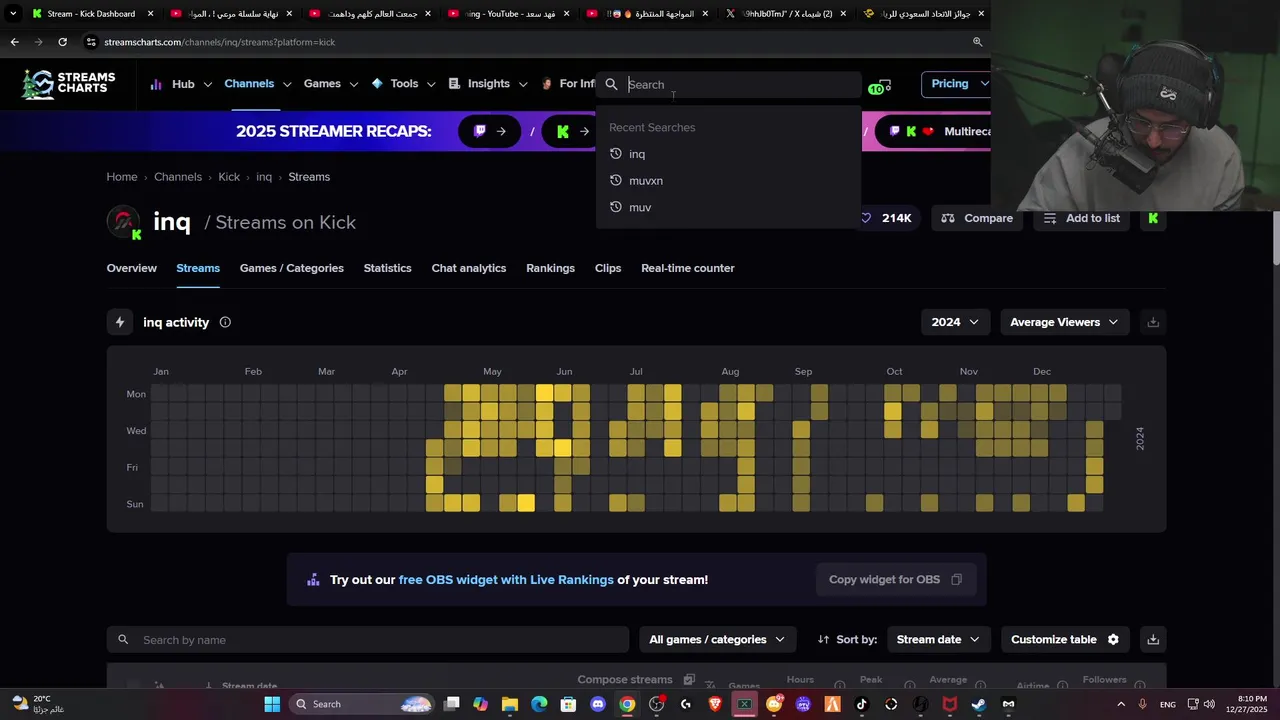The image size is (1280, 720).
Task: Open the Games / Categories tab
Action: tap(292, 268)
